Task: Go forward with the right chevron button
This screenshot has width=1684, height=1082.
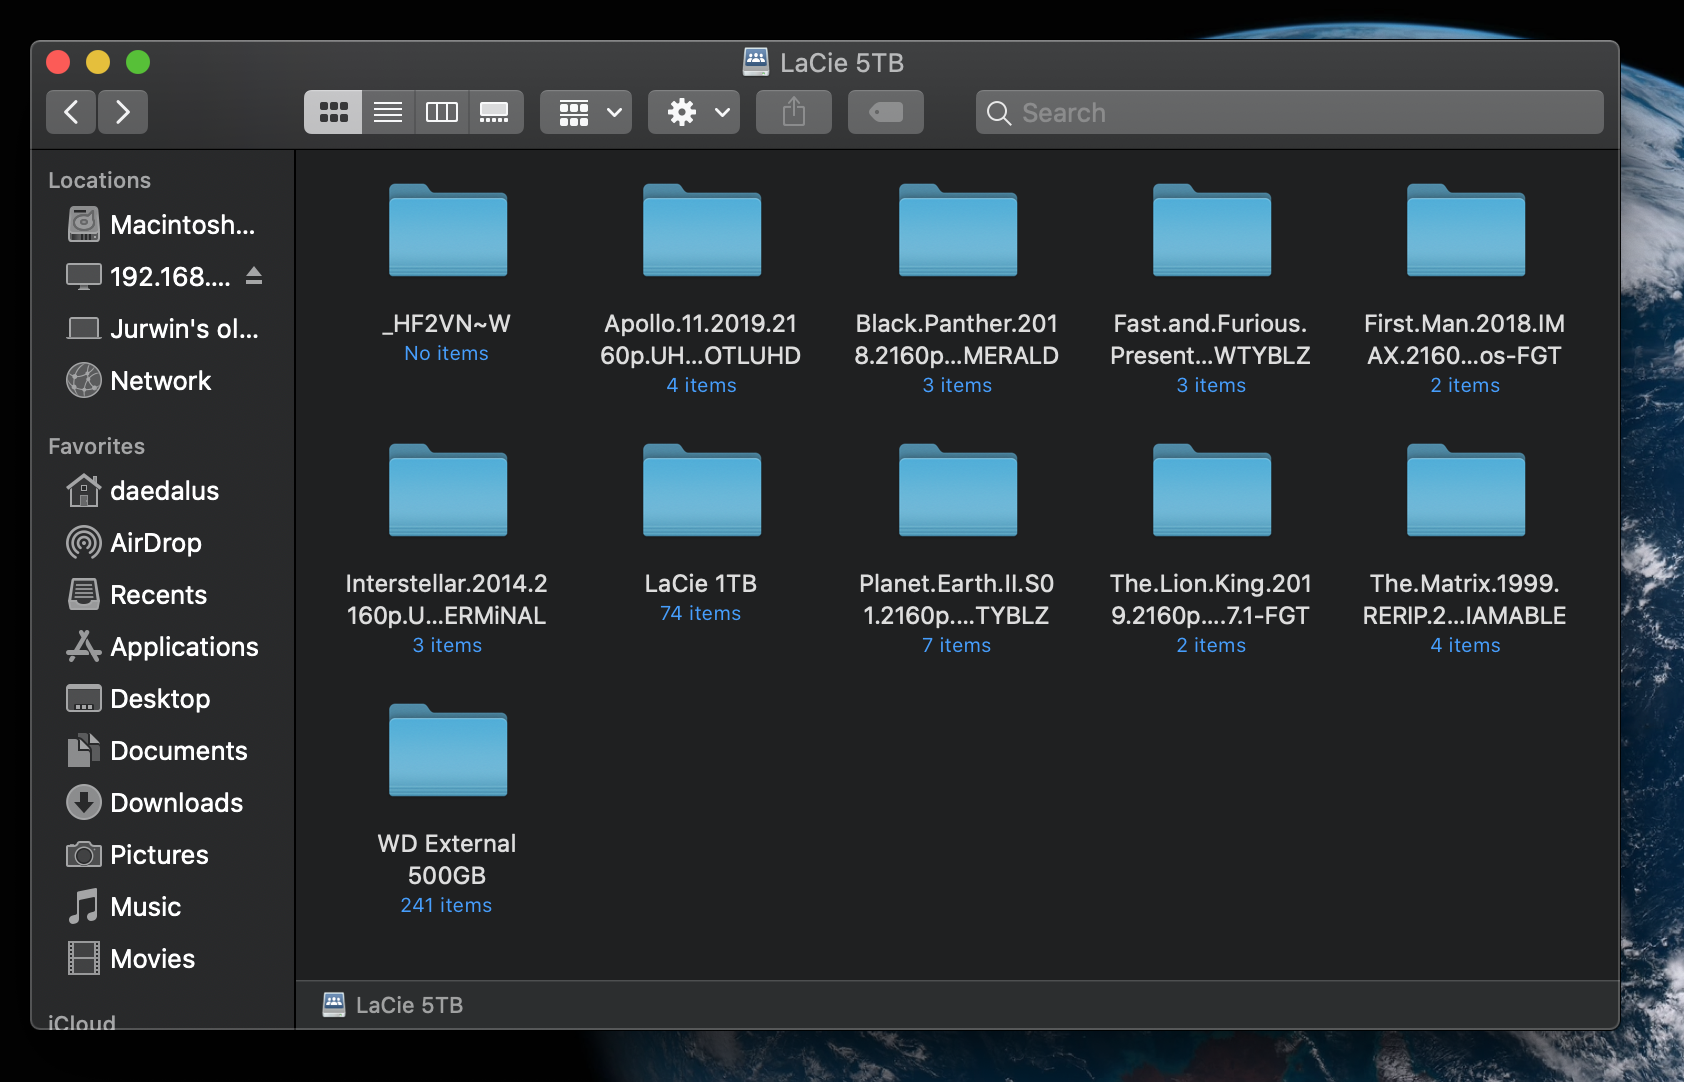Action: (123, 112)
